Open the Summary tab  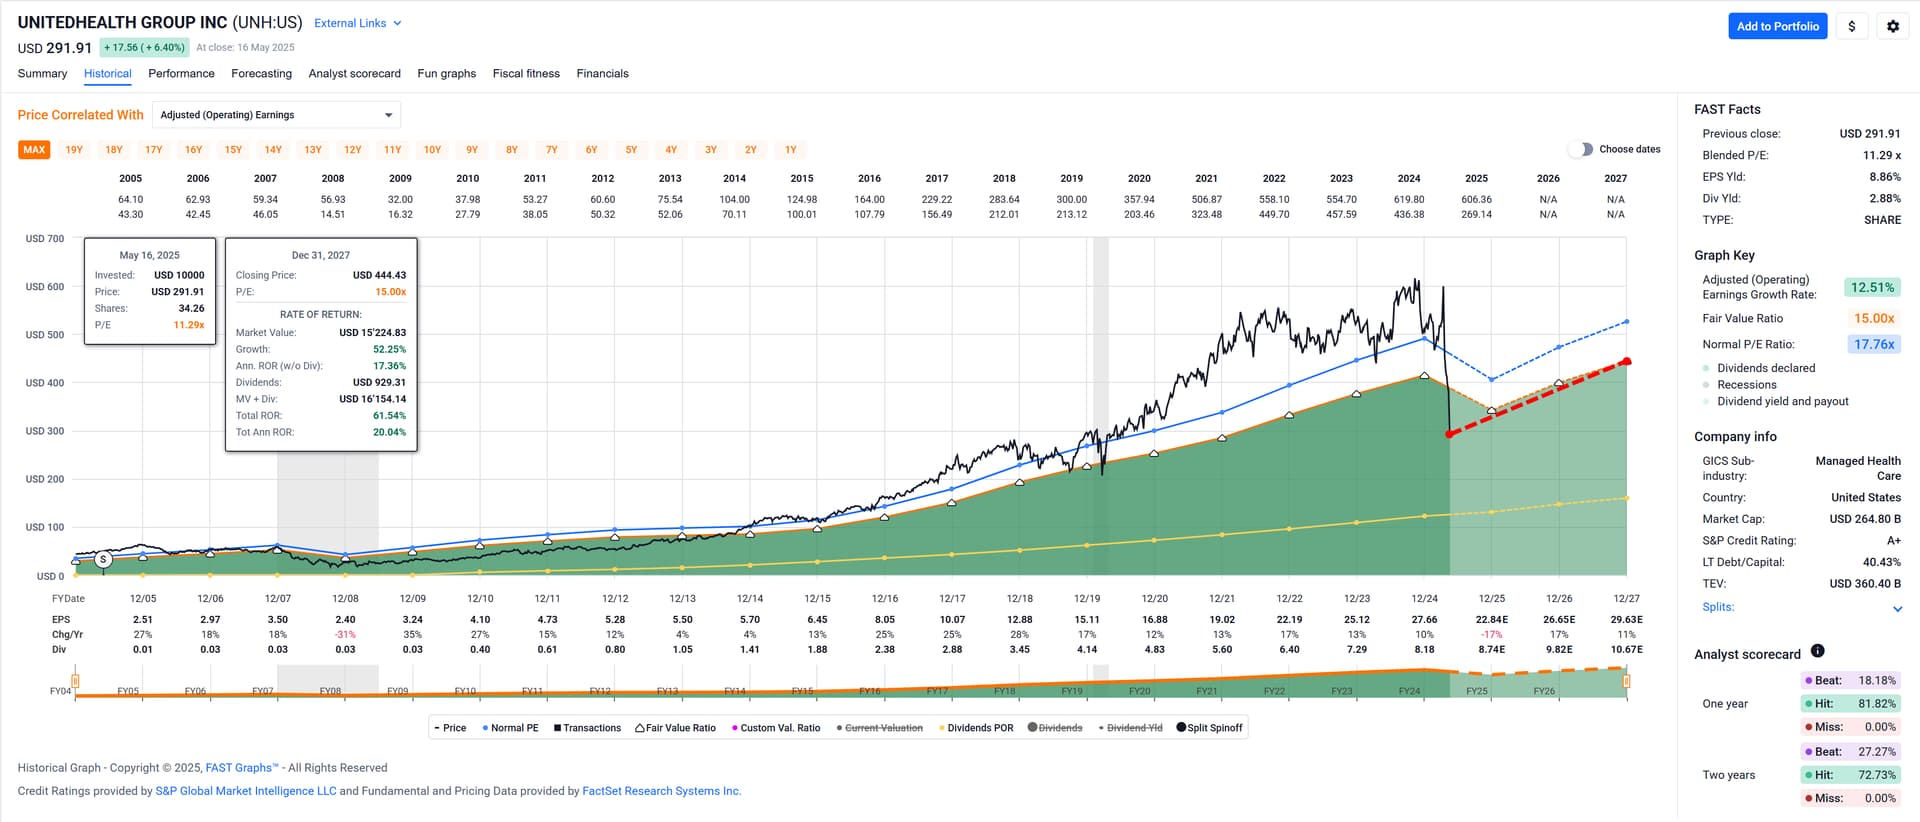pos(42,74)
